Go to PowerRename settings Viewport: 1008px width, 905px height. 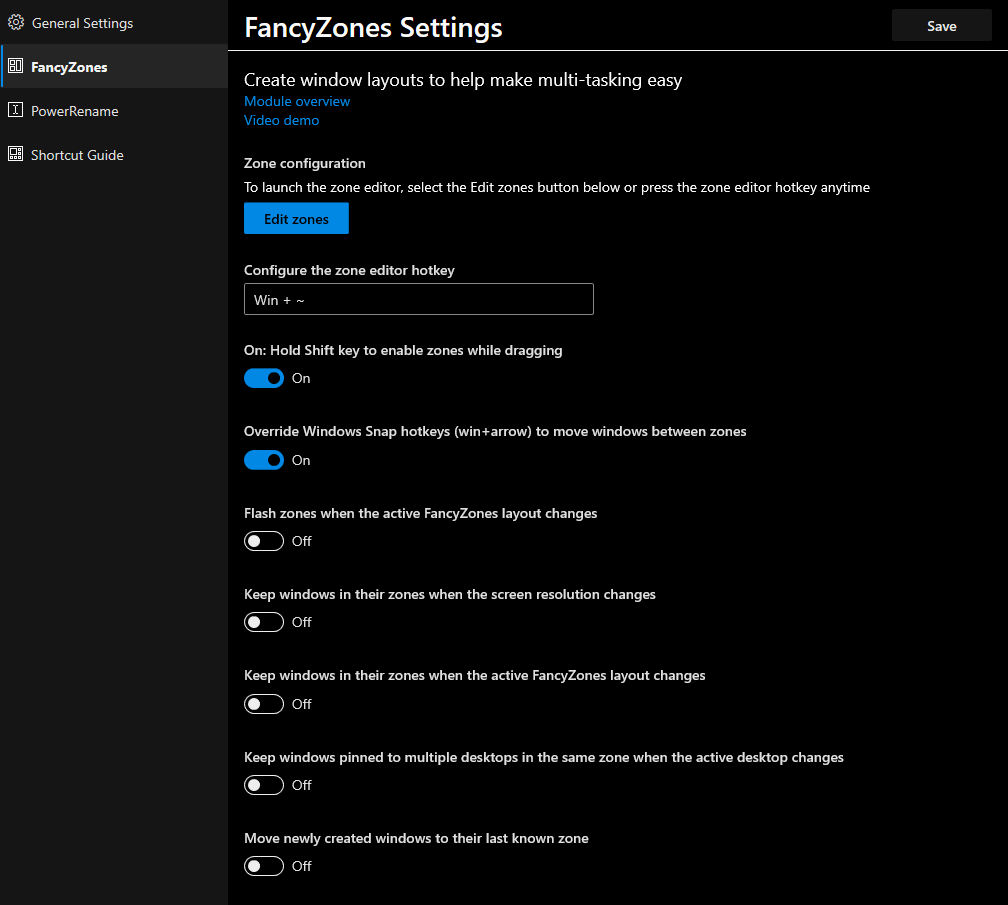pyautogui.click(x=114, y=111)
